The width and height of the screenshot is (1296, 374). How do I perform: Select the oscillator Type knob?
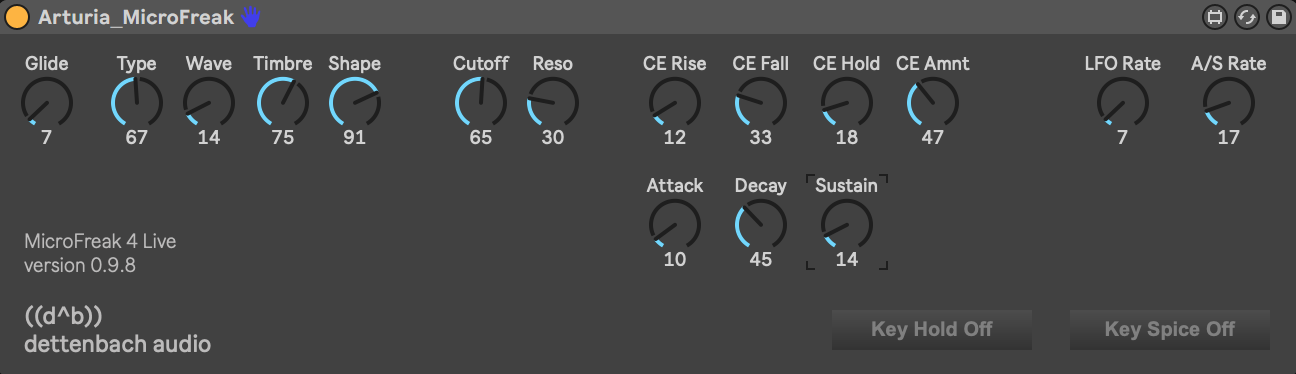point(137,103)
